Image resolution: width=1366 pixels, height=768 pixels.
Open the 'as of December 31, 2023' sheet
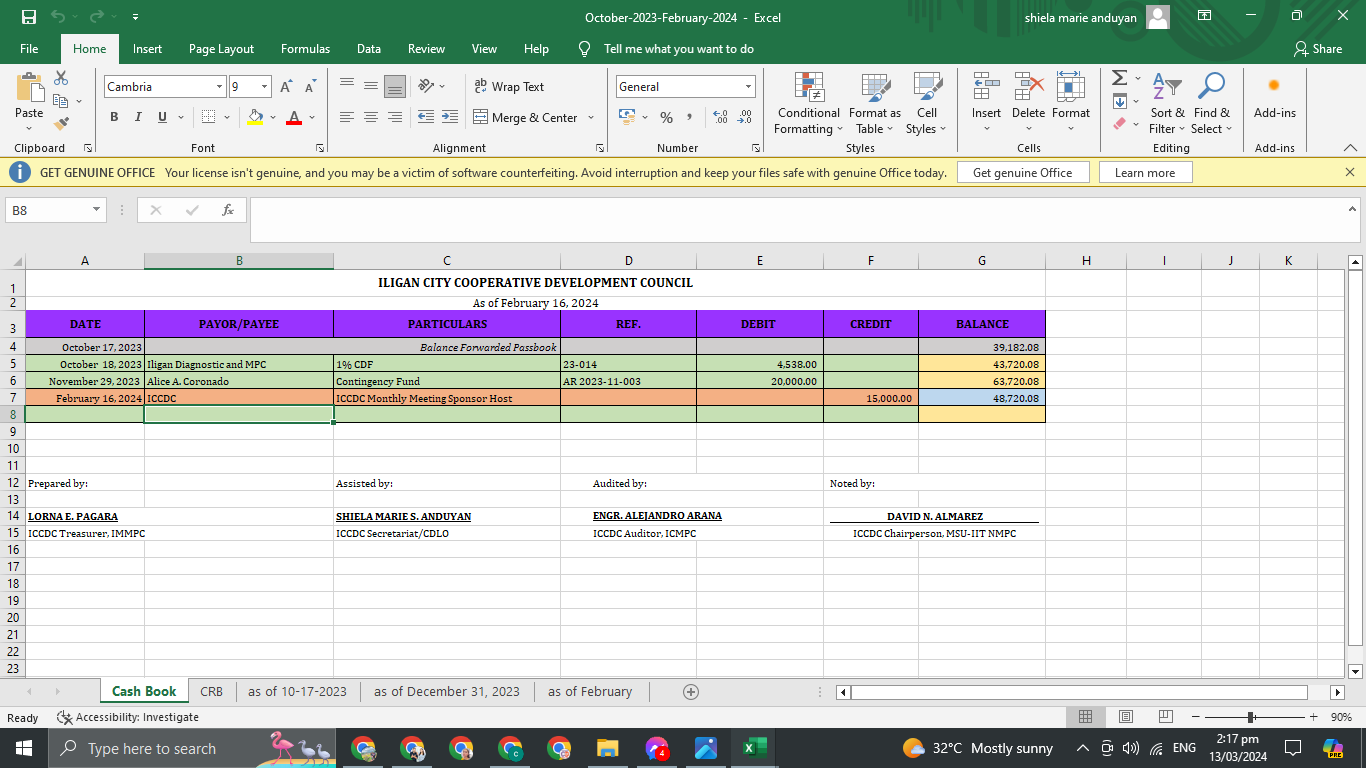447,692
